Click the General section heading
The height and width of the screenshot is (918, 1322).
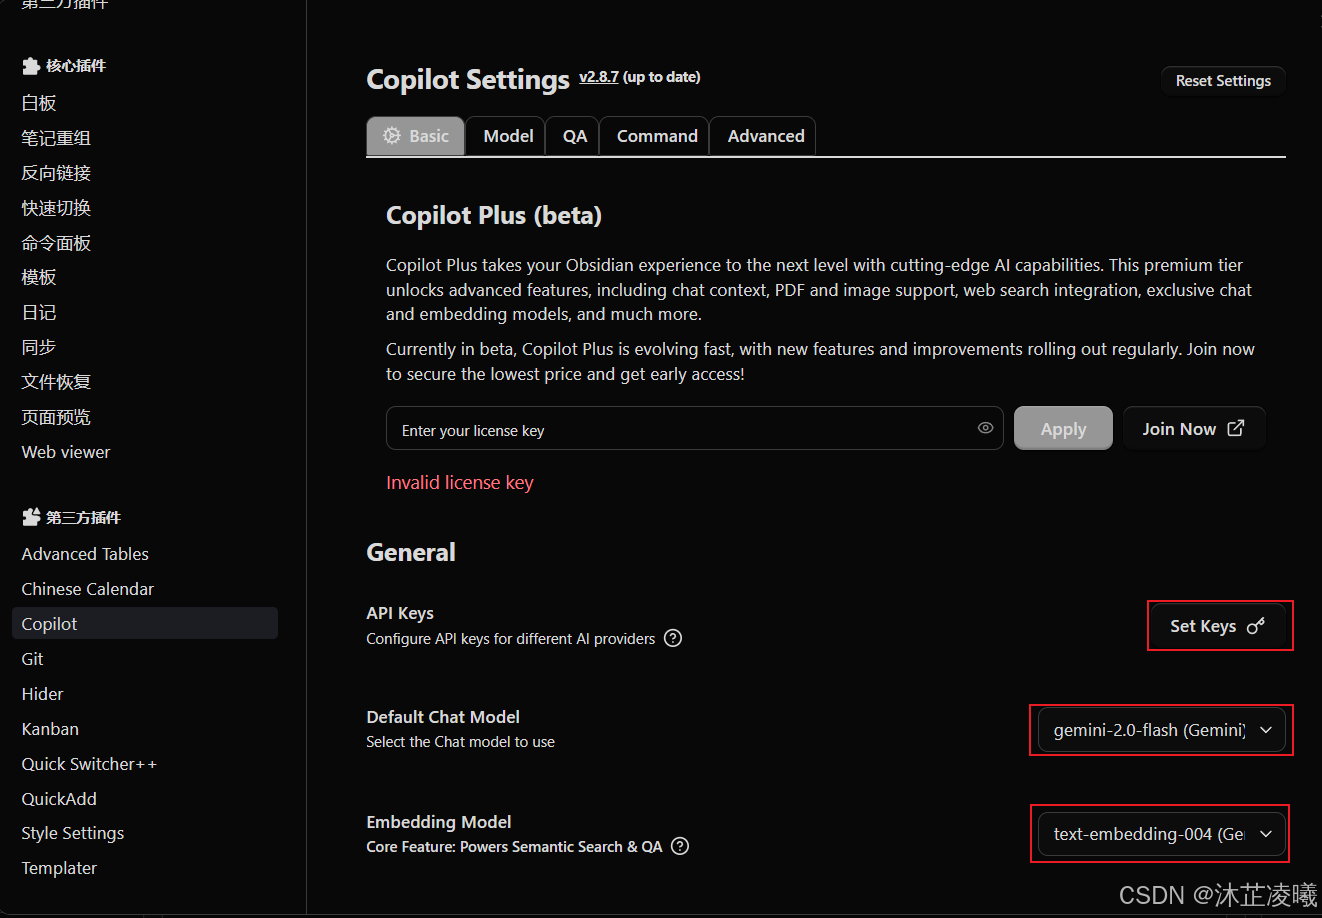[411, 552]
